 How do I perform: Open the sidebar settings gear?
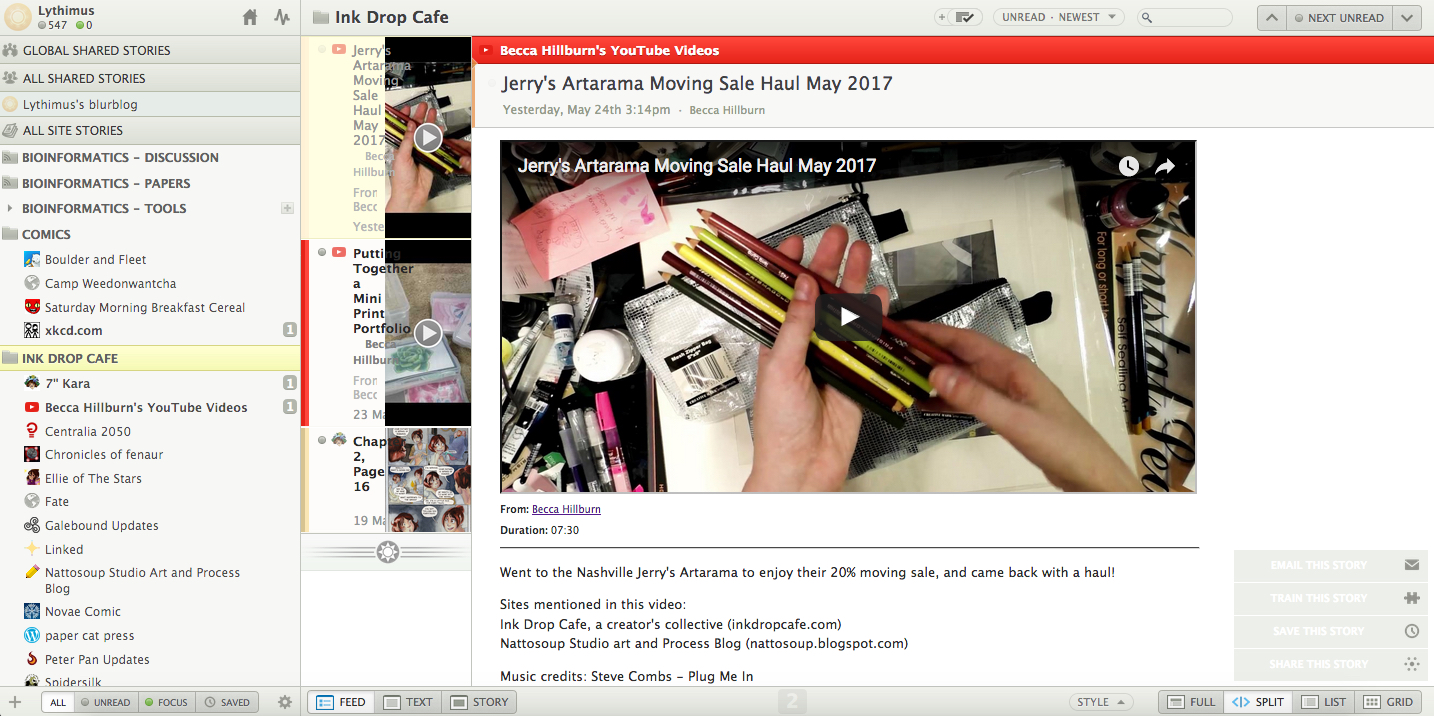click(x=285, y=702)
